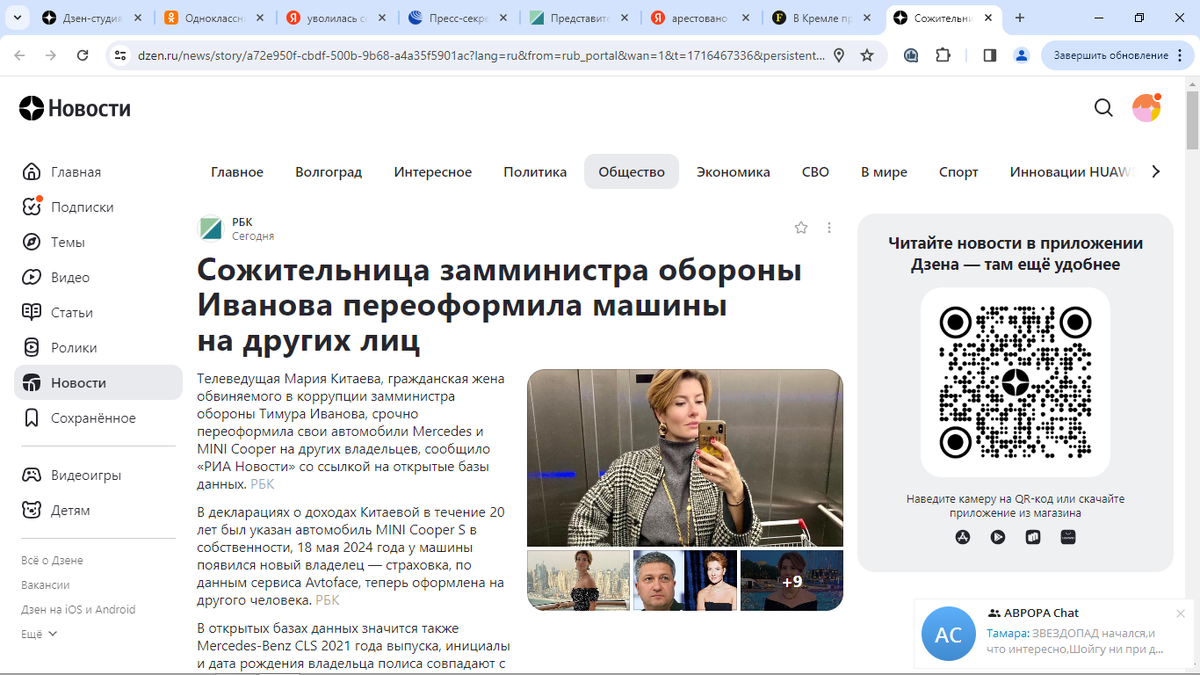Open the site information icon in address bar
1200x675 pixels.
tap(120, 55)
